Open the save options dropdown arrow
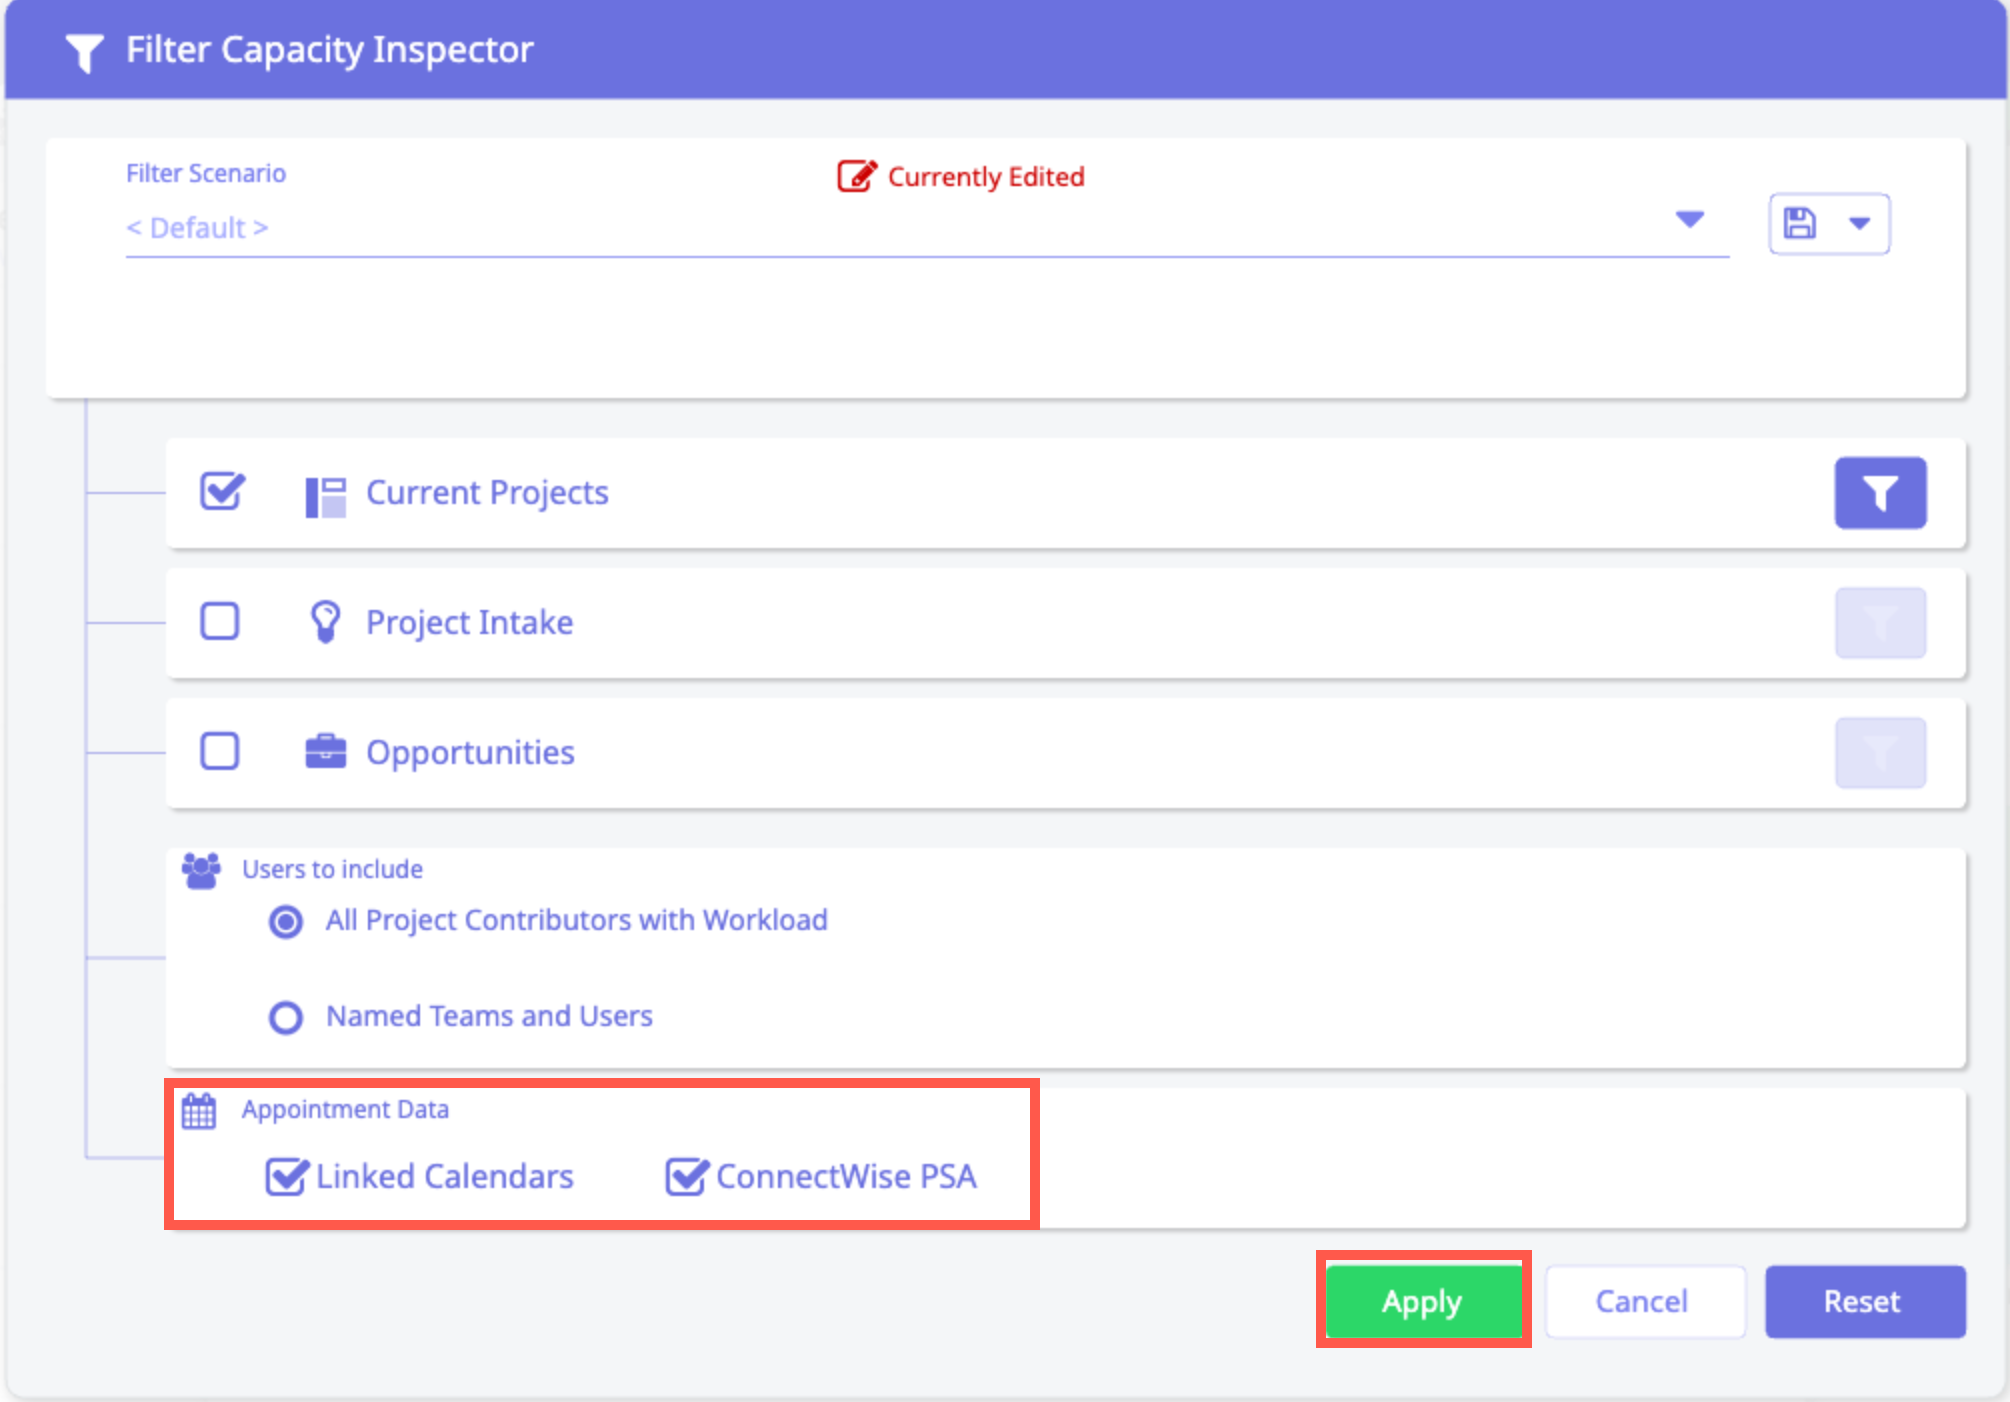The height and width of the screenshot is (1402, 2010). tap(1860, 223)
